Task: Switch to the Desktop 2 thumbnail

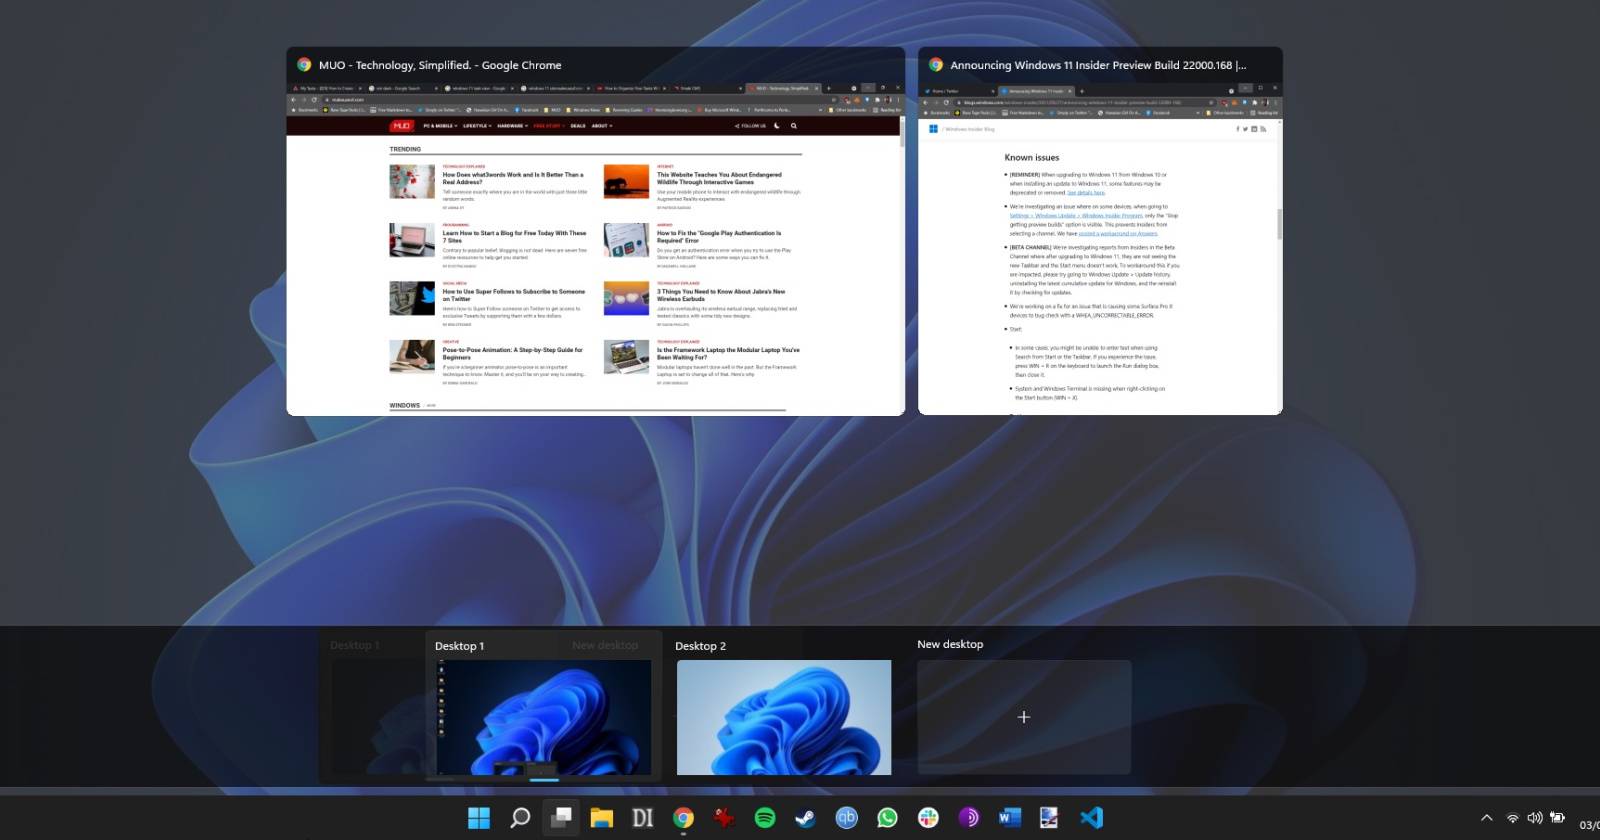Action: (783, 716)
